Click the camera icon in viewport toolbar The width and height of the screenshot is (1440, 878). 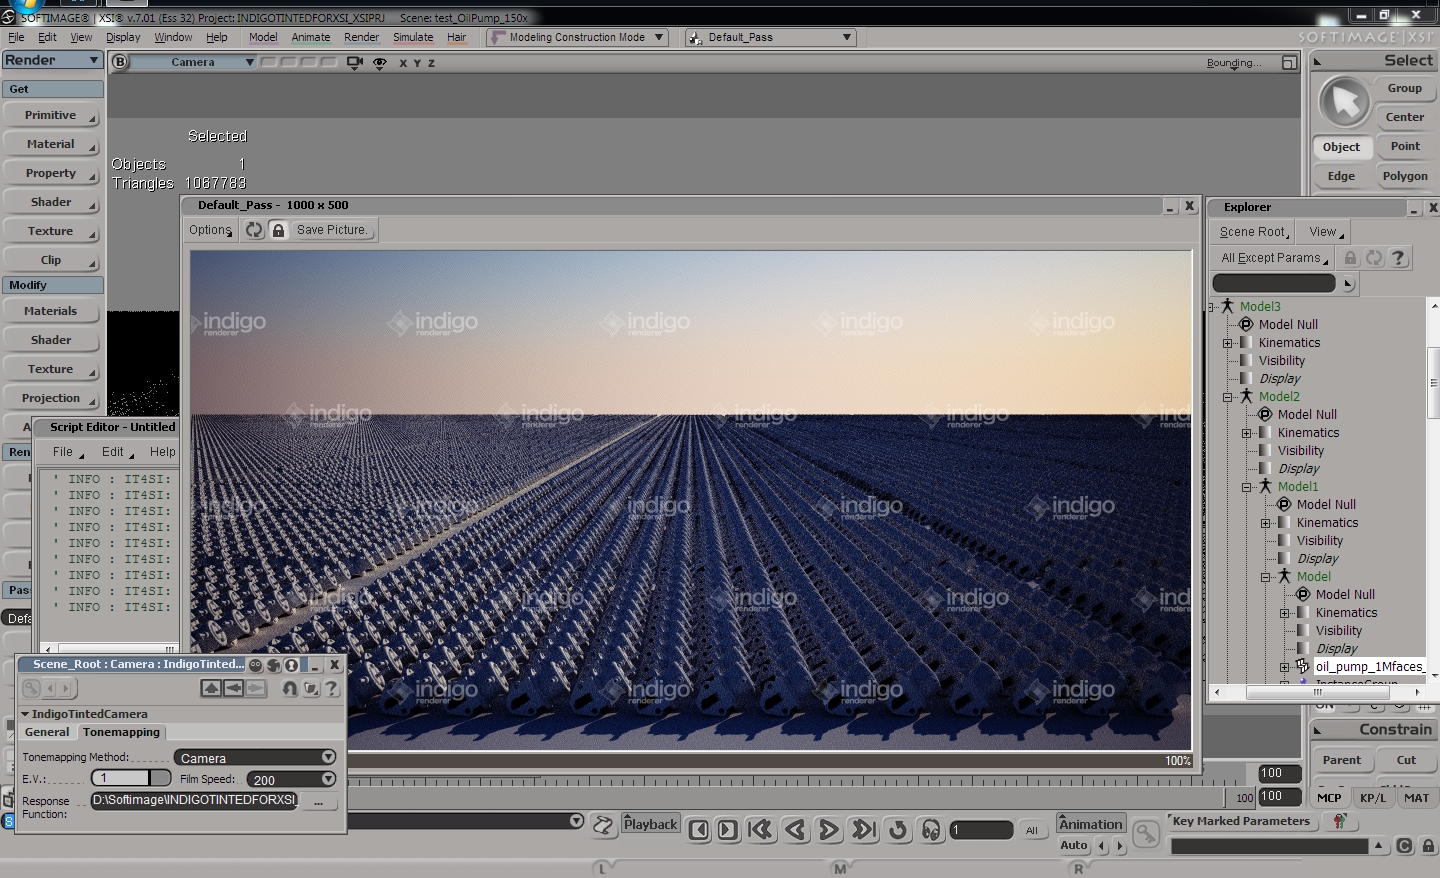354,62
